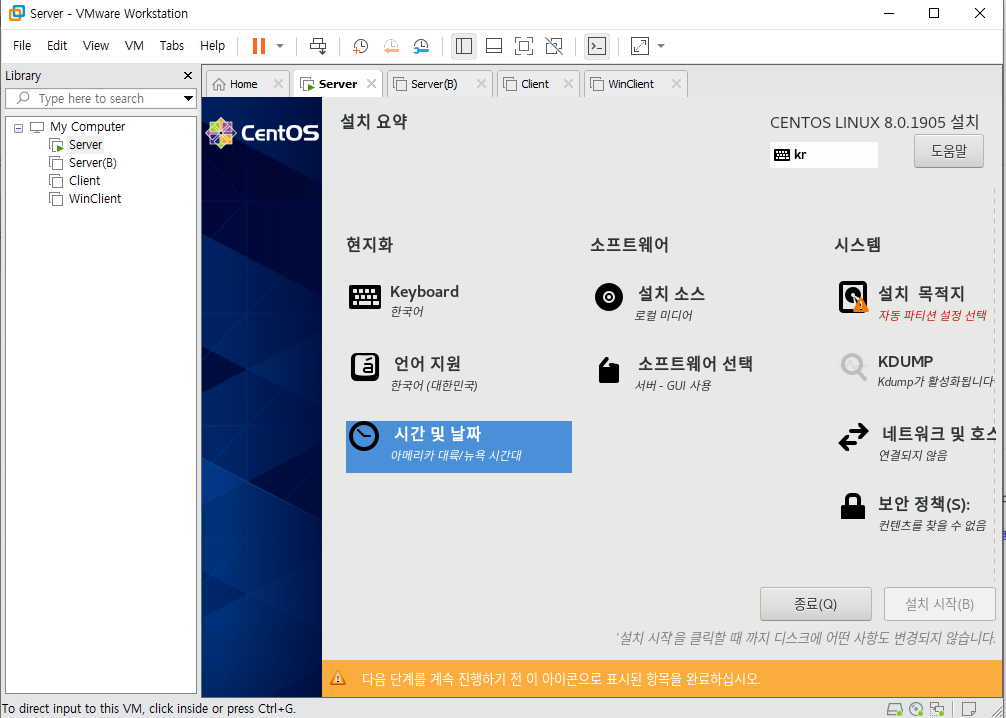The width and height of the screenshot is (1006, 718).
Task: Toggle Unity mode icon
Action: coord(554,46)
